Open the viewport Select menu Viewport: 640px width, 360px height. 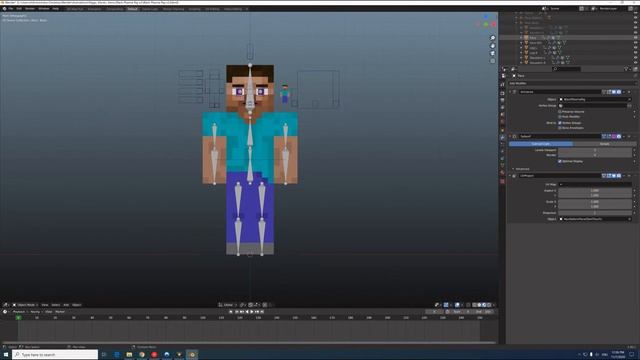[x=56, y=305]
